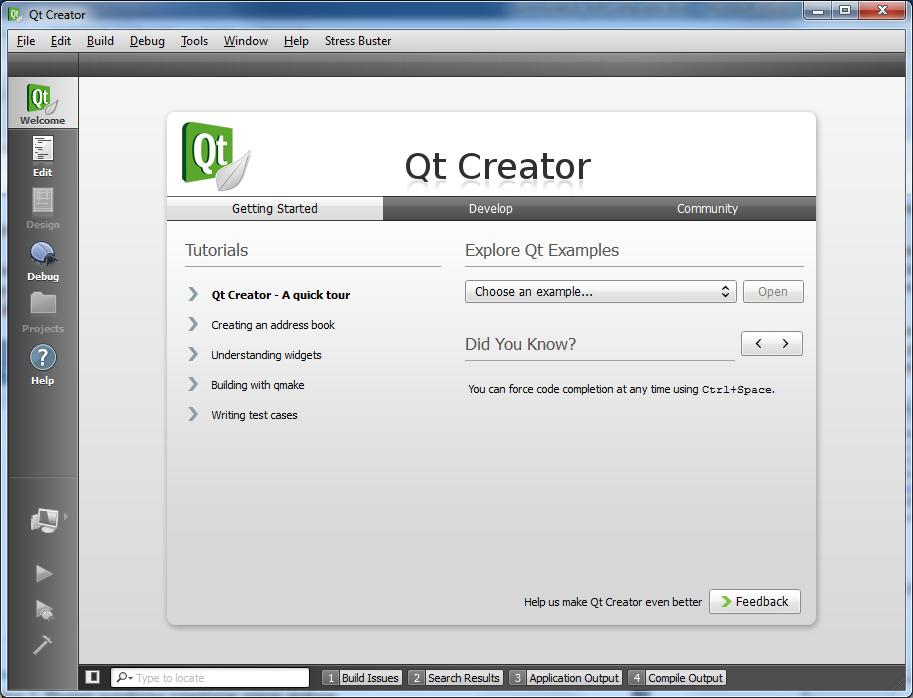Maximize the Qt Creator window
This screenshot has width=913, height=698.
845,10
